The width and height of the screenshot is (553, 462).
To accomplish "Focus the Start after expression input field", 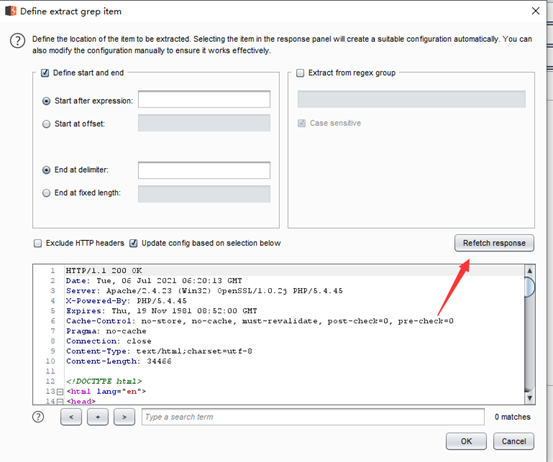I will pos(204,99).
